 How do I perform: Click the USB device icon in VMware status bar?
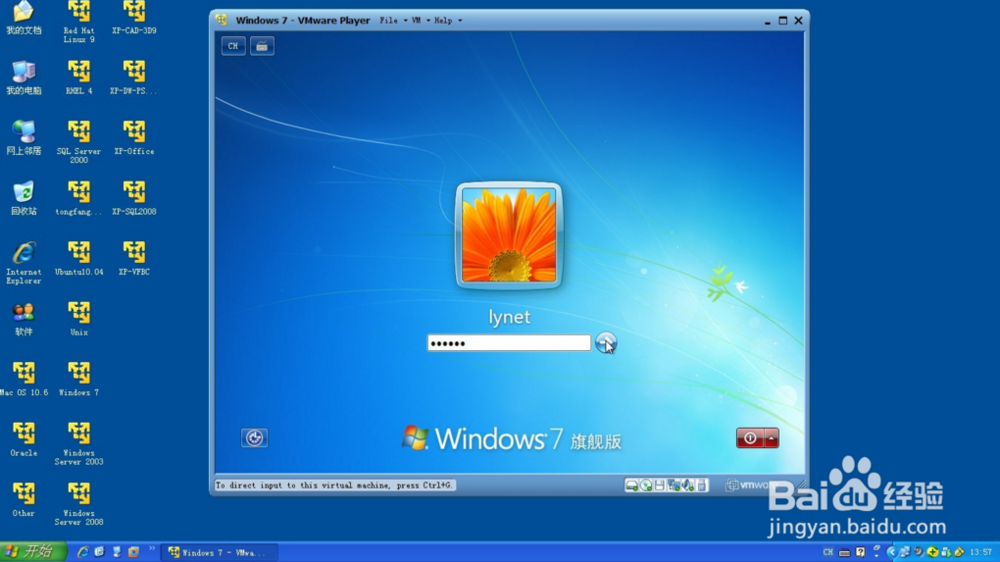(x=702, y=485)
